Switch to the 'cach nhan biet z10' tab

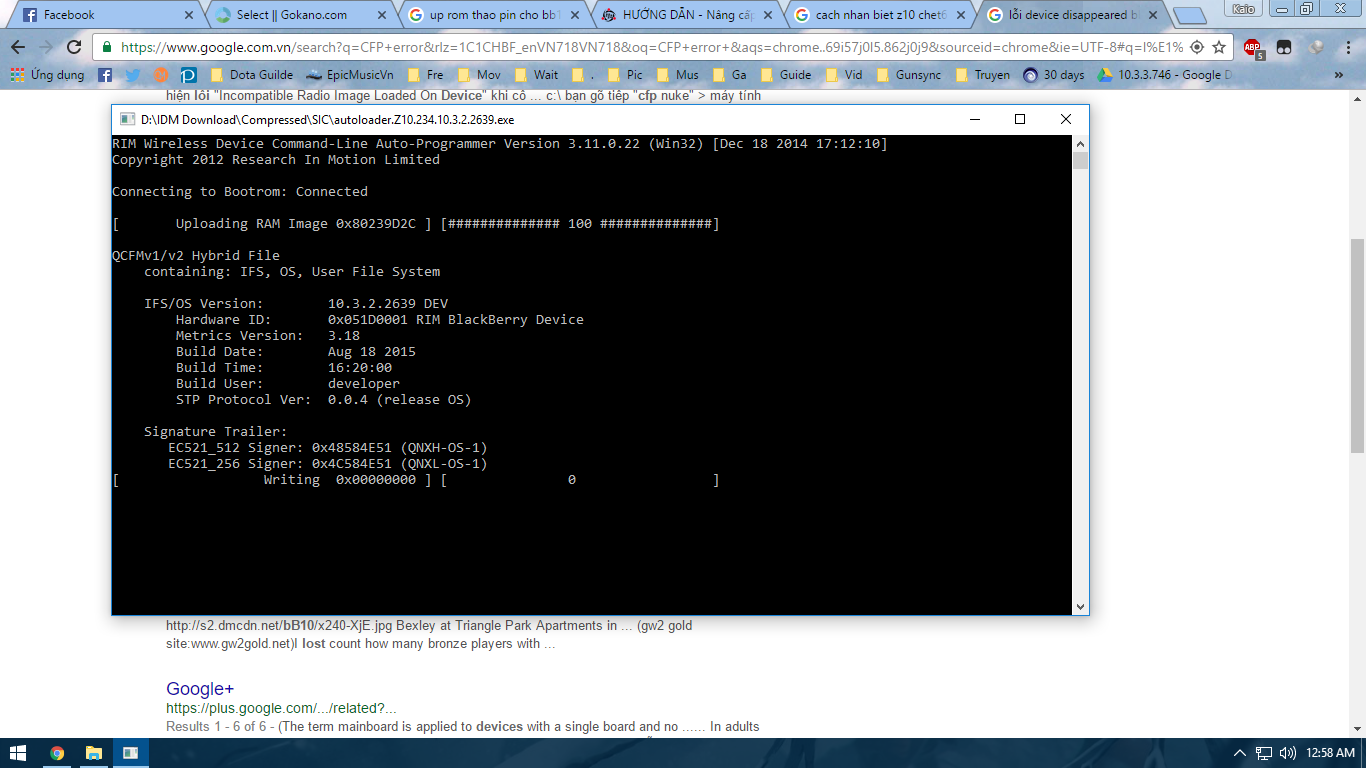[877, 15]
